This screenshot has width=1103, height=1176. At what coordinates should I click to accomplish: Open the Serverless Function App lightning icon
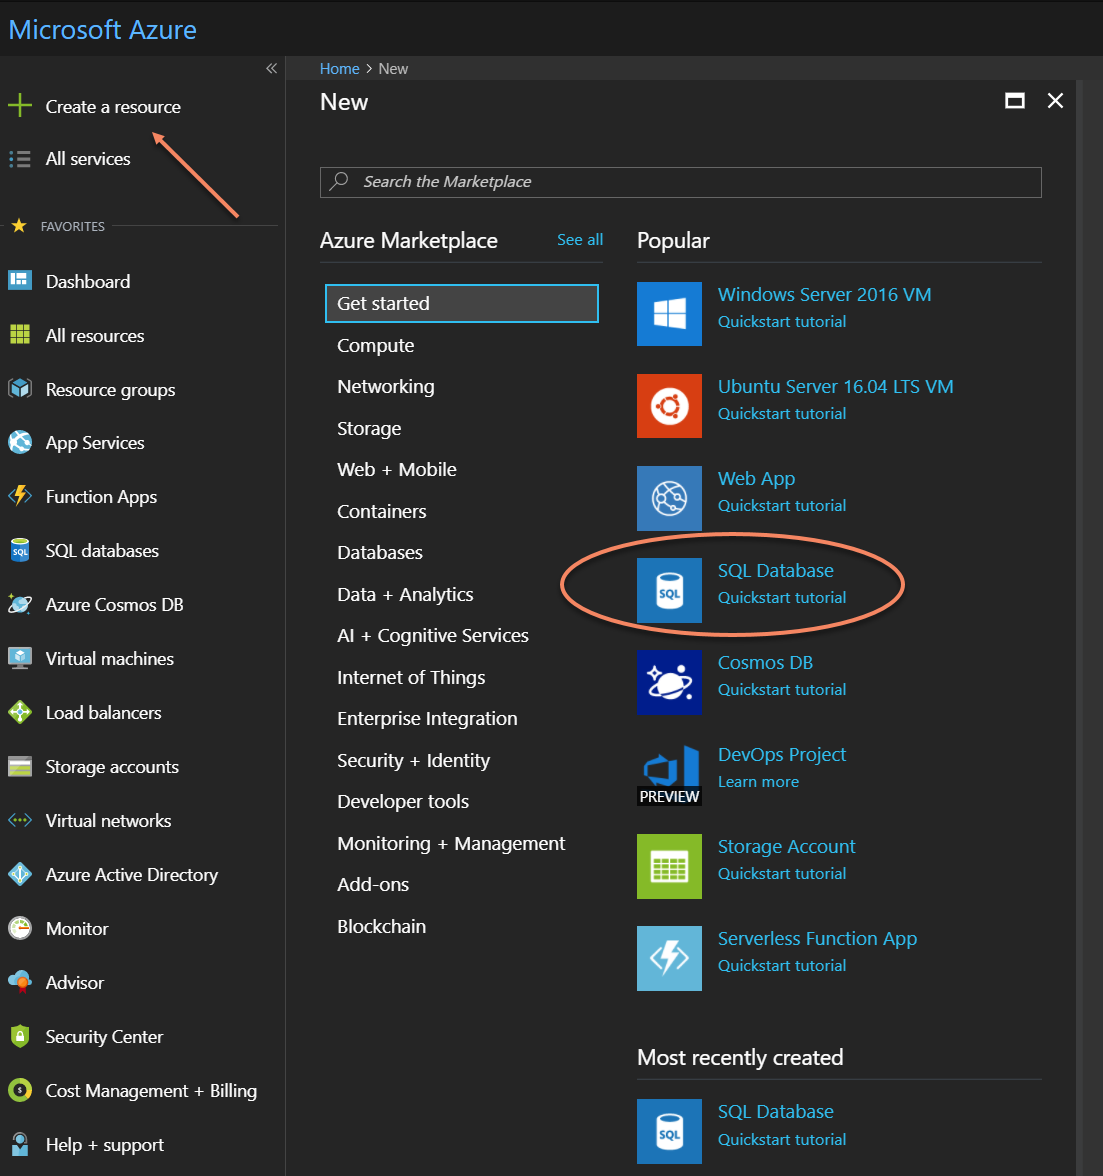669,958
